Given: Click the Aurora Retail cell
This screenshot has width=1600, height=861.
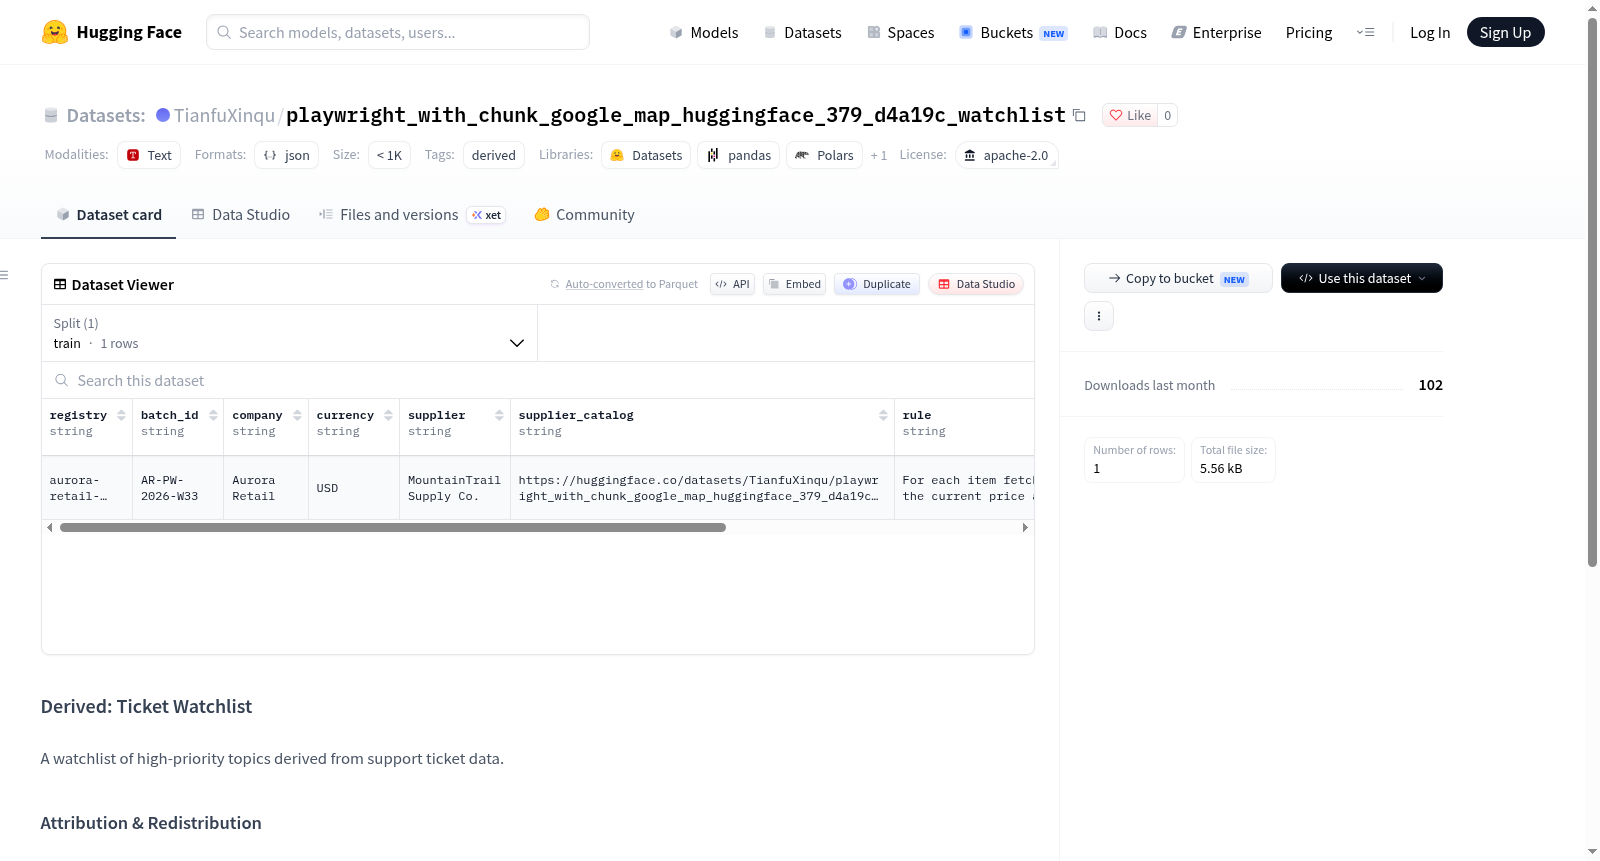Looking at the screenshot, I should click(x=266, y=488).
